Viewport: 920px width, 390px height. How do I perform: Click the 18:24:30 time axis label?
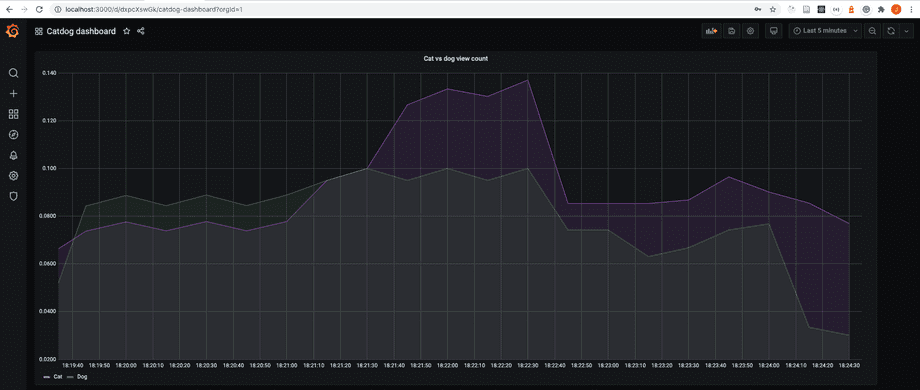click(849, 365)
